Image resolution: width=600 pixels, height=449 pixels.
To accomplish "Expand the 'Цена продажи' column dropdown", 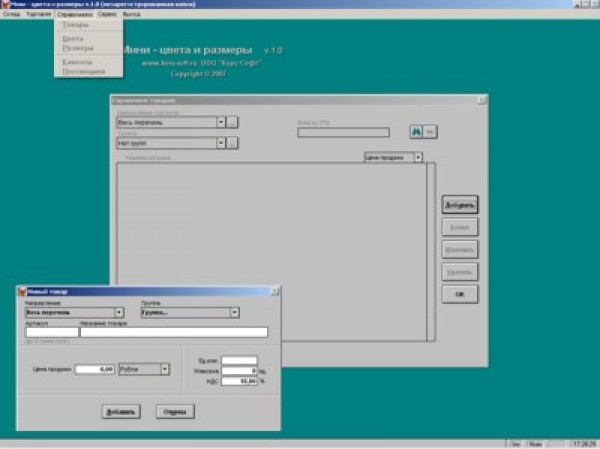I will (417, 157).
